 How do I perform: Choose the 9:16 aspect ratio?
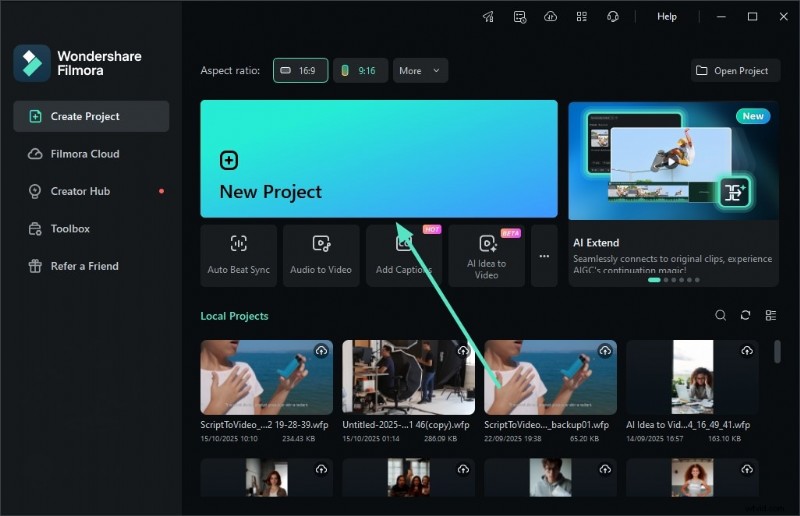pos(360,70)
